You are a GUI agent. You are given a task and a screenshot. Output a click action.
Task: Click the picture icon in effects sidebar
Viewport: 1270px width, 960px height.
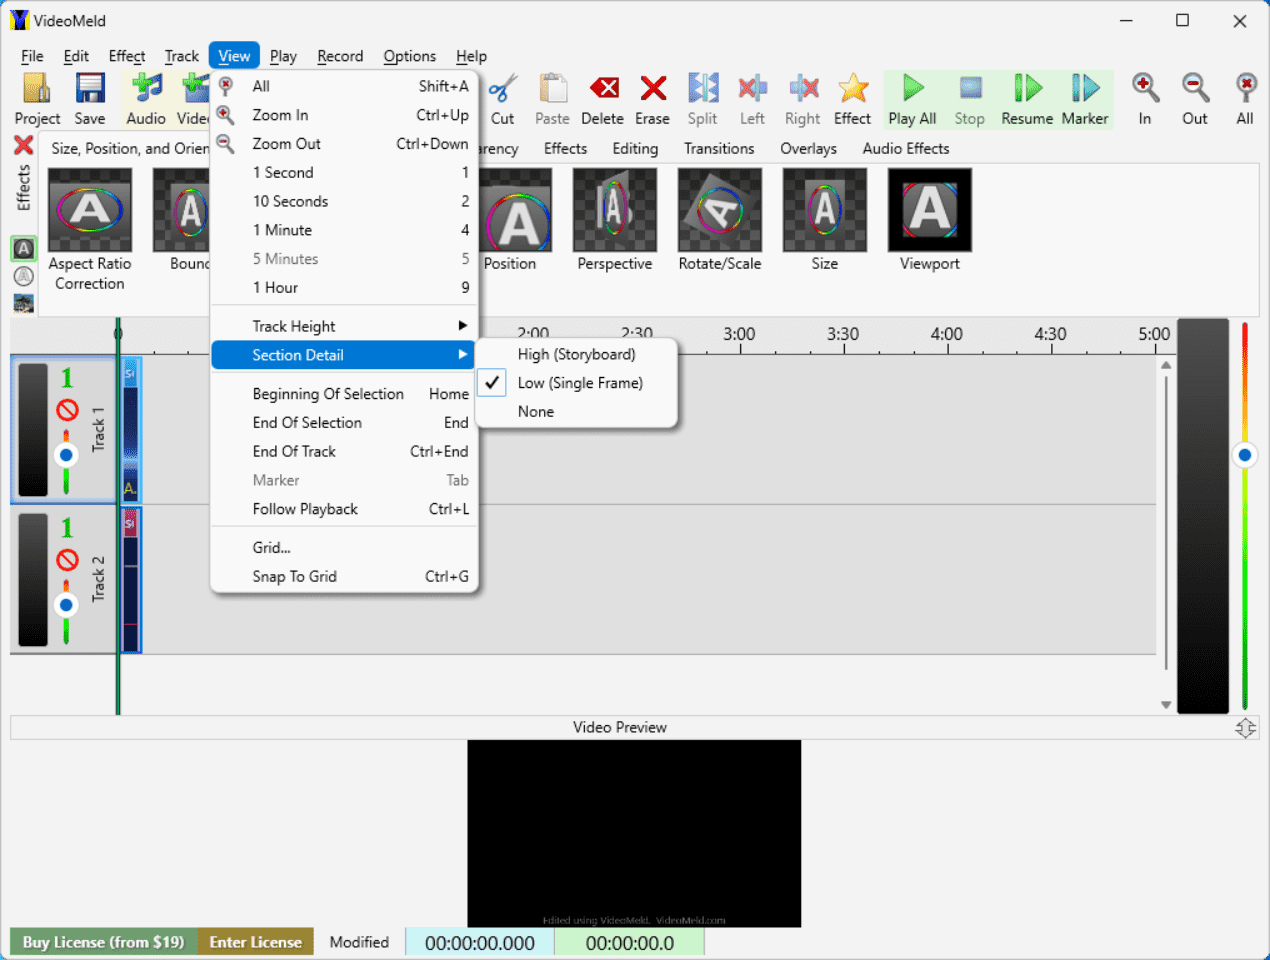click(24, 303)
